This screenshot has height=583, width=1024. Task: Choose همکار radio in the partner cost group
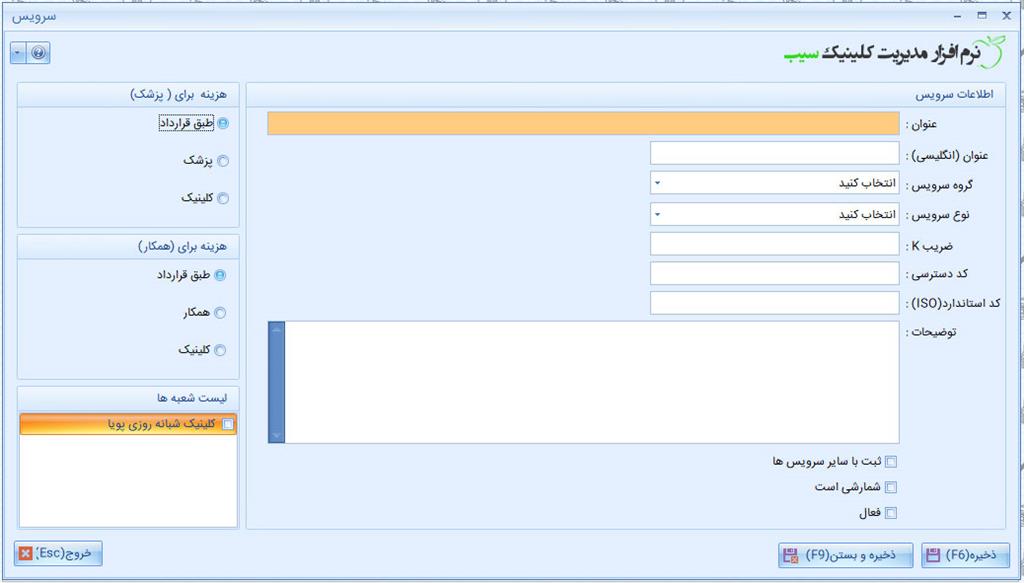pyautogui.click(x=220, y=313)
